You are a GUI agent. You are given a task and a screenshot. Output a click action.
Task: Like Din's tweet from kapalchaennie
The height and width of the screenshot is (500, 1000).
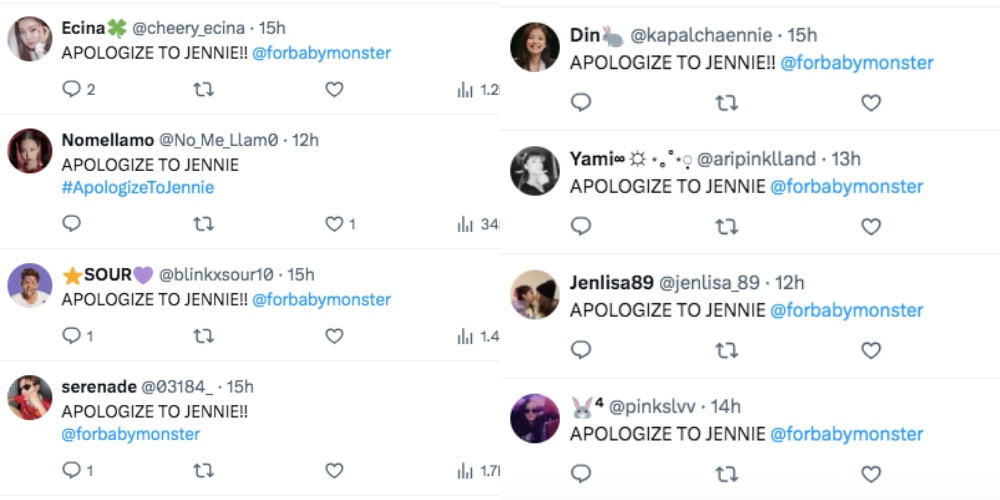click(x=871, y=103)
